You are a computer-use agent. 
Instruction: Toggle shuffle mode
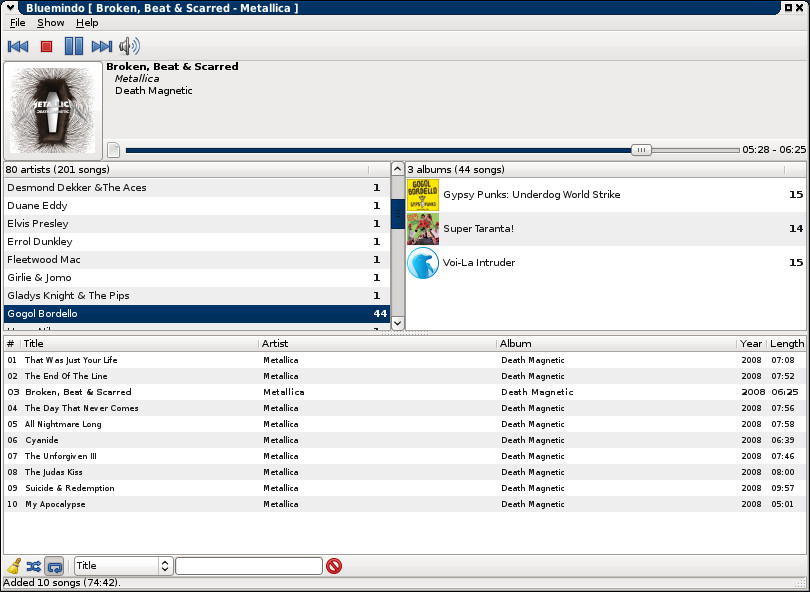click(x=34, y=566)
